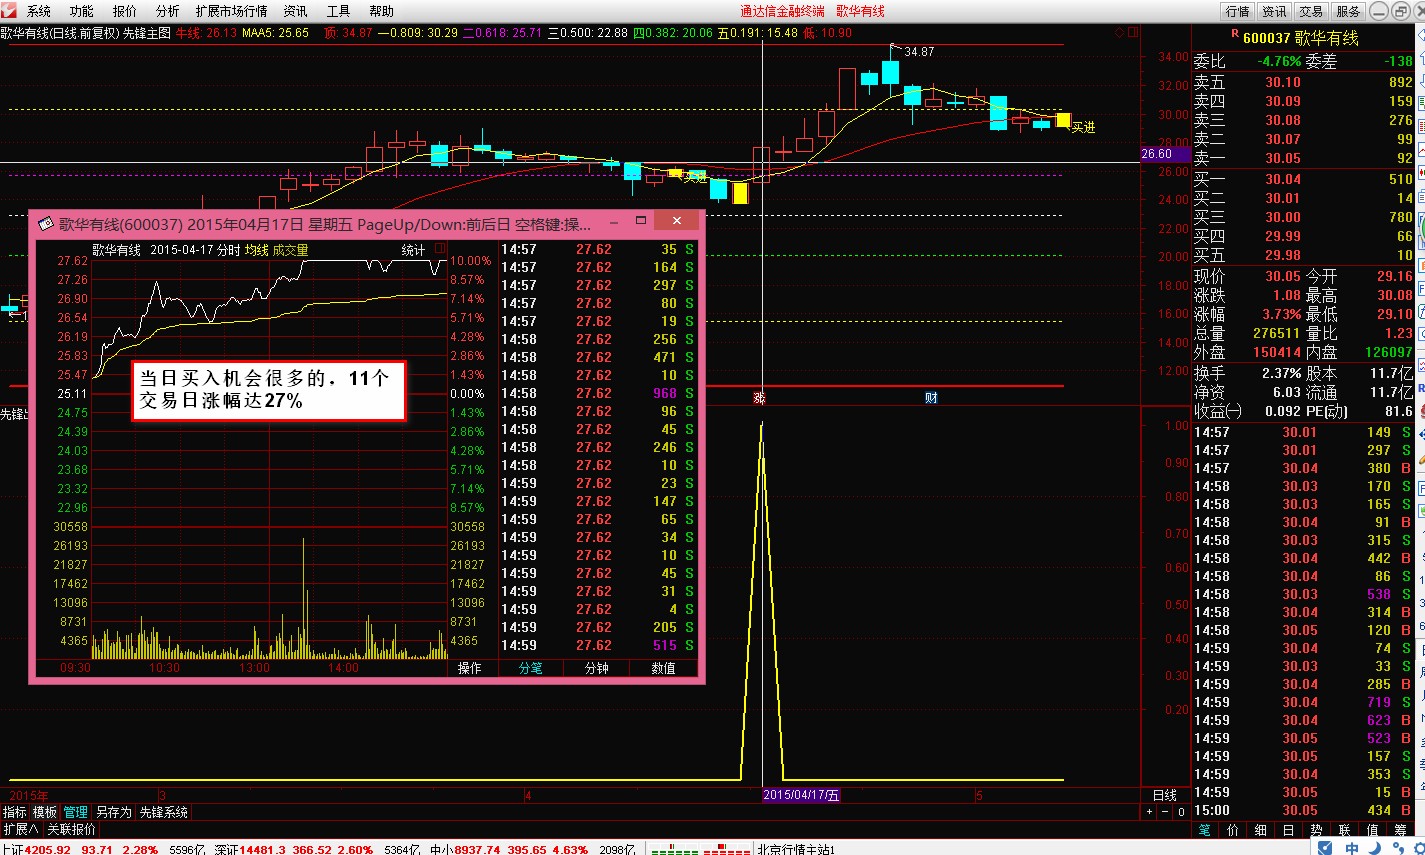The width and height of the screenshot is (1425, 855).
Task: Select the 日 tab in quote panel
Action: 1289,830
